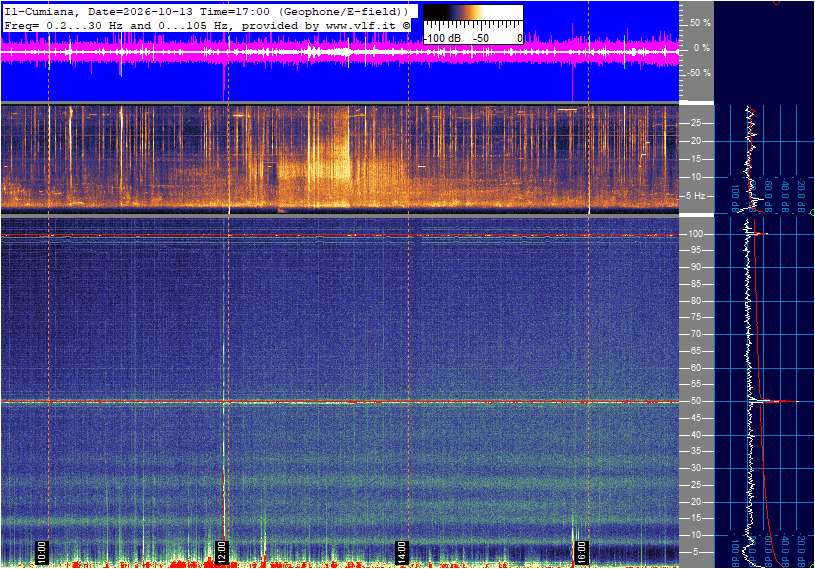Screen dimensions: 815x569
Task: Click the 30 label on the frequency axis
Action: click(x=695, y=468)
